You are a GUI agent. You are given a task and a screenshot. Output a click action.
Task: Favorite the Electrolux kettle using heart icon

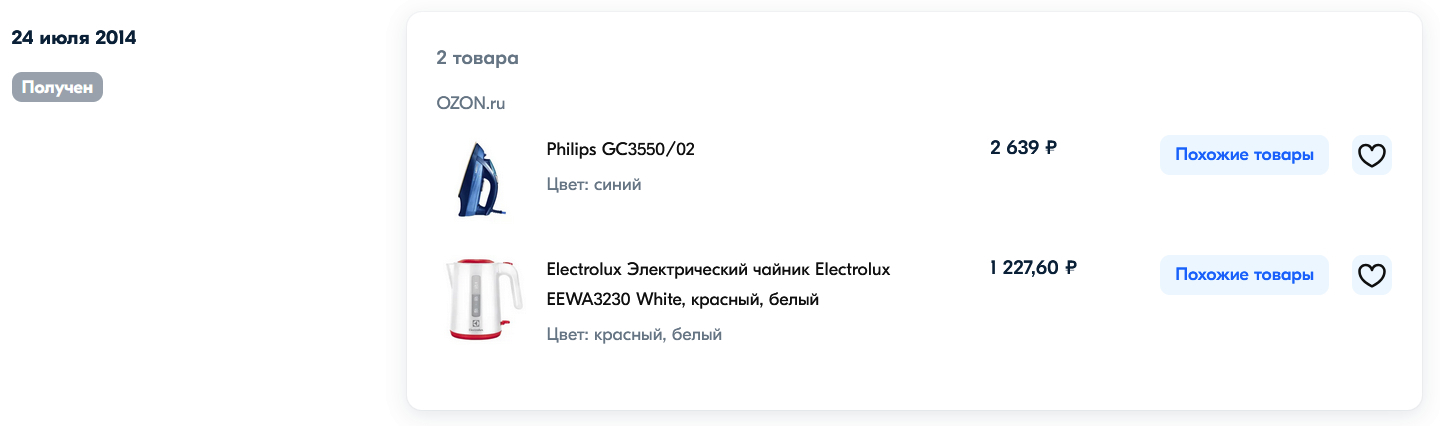click(x=1371, y=275)
